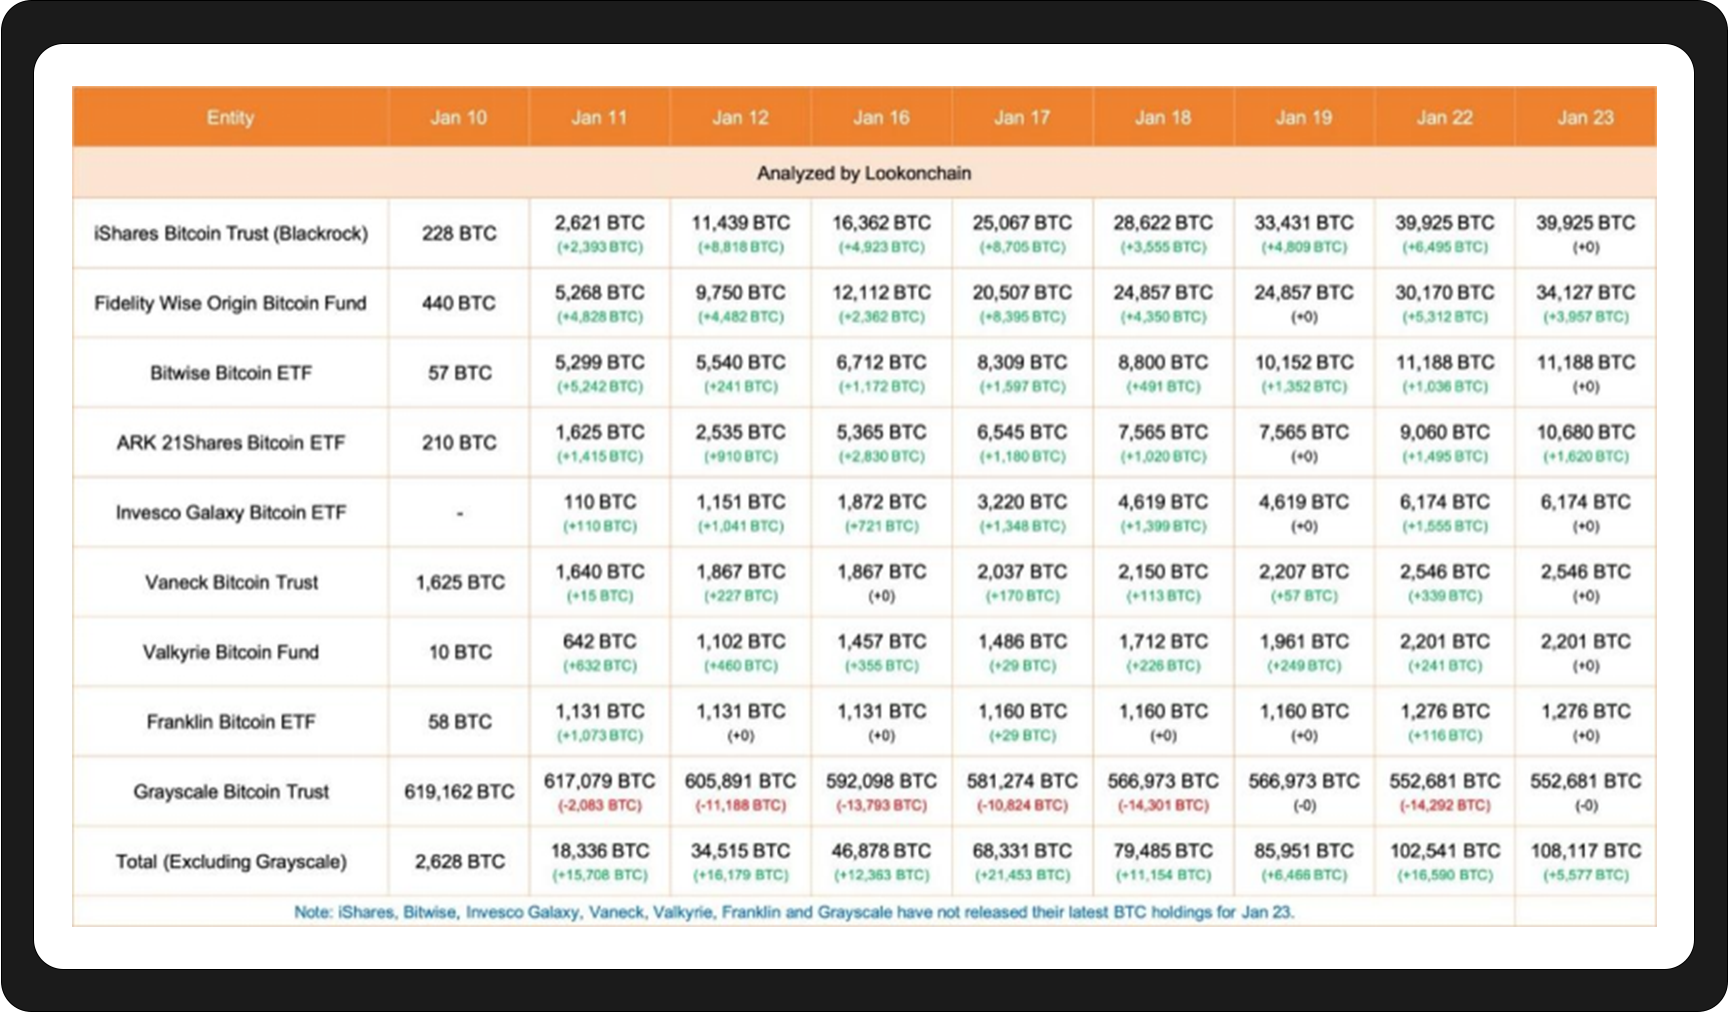This screenshot has height=1014, width=1728.
Task: Select the "Jan 10" column header
Action: pos(458,117)
